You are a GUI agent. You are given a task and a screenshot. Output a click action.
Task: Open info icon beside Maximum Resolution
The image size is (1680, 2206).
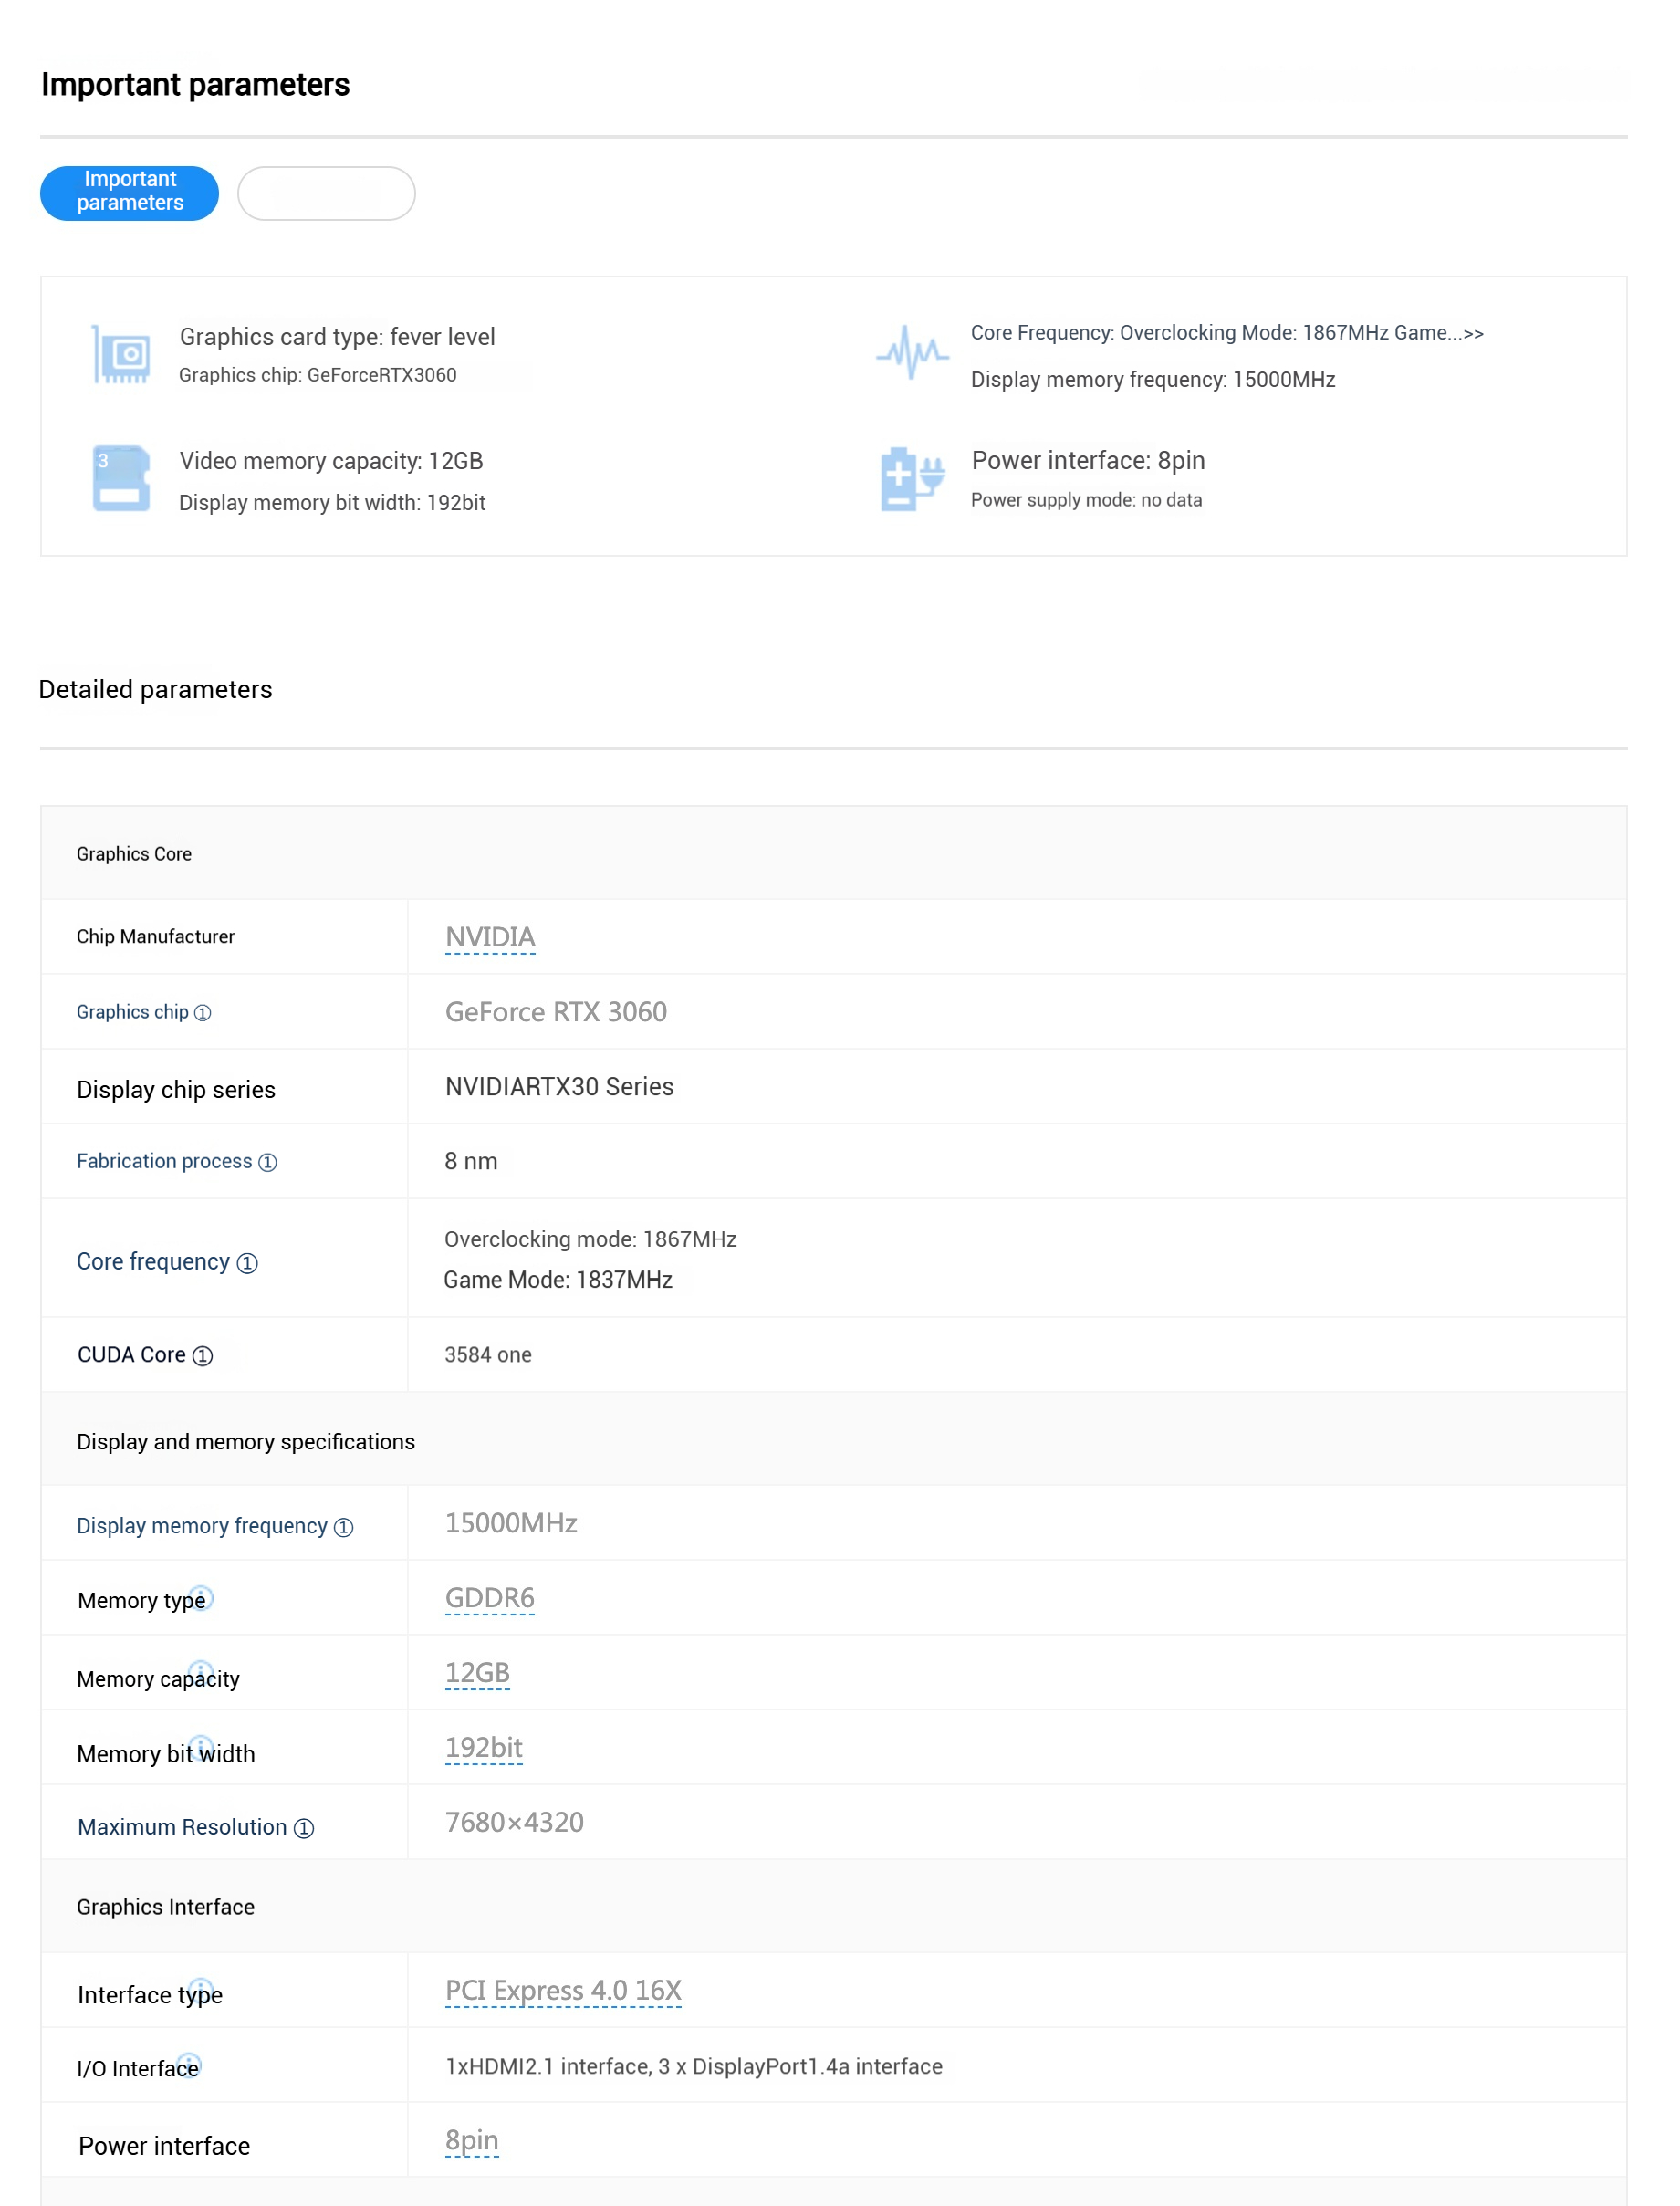(304, 1828)
